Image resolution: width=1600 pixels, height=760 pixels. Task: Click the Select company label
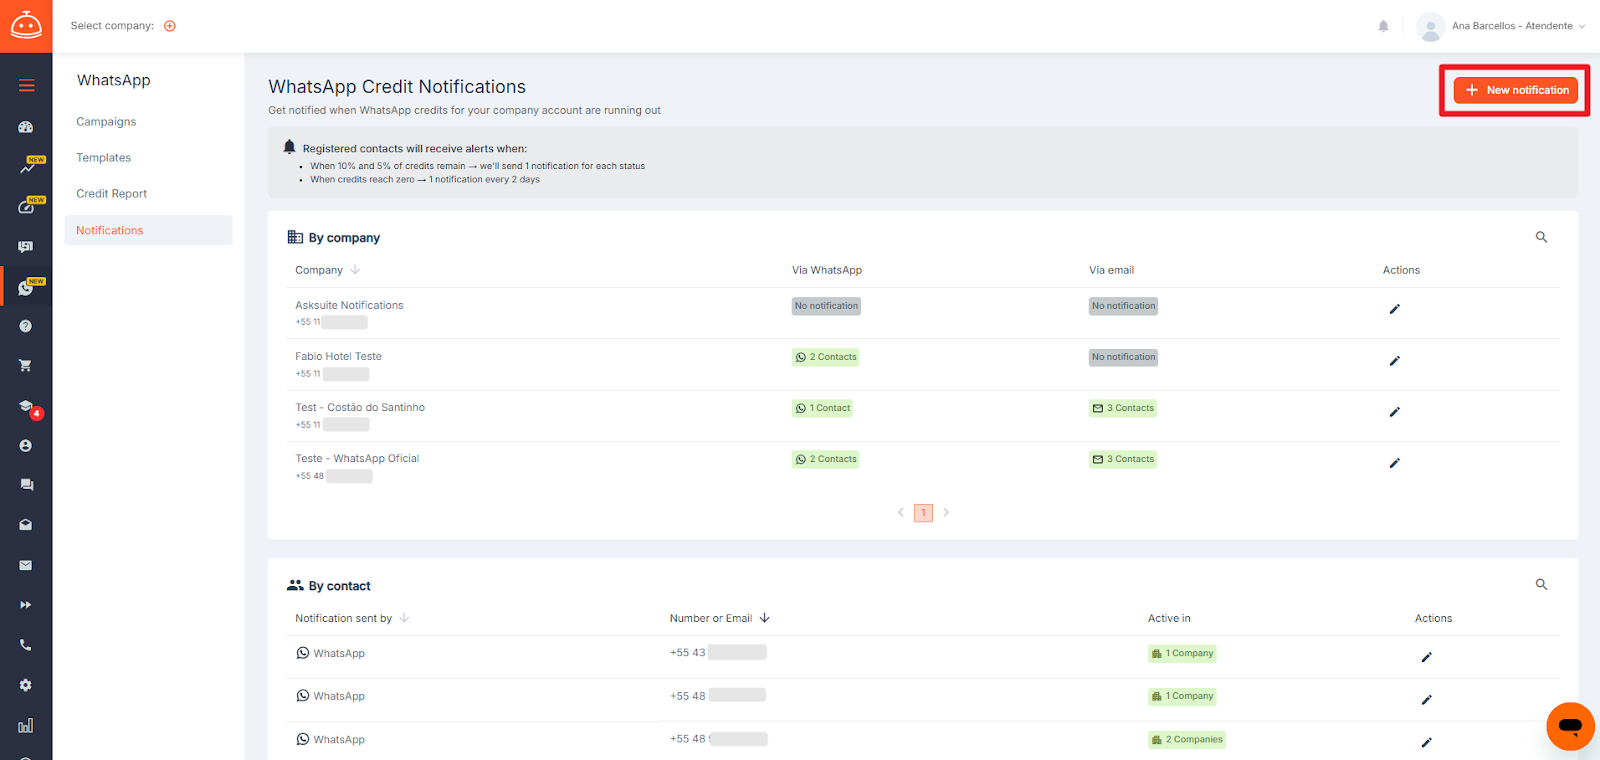pyautogui.click(x=112, y=26)
